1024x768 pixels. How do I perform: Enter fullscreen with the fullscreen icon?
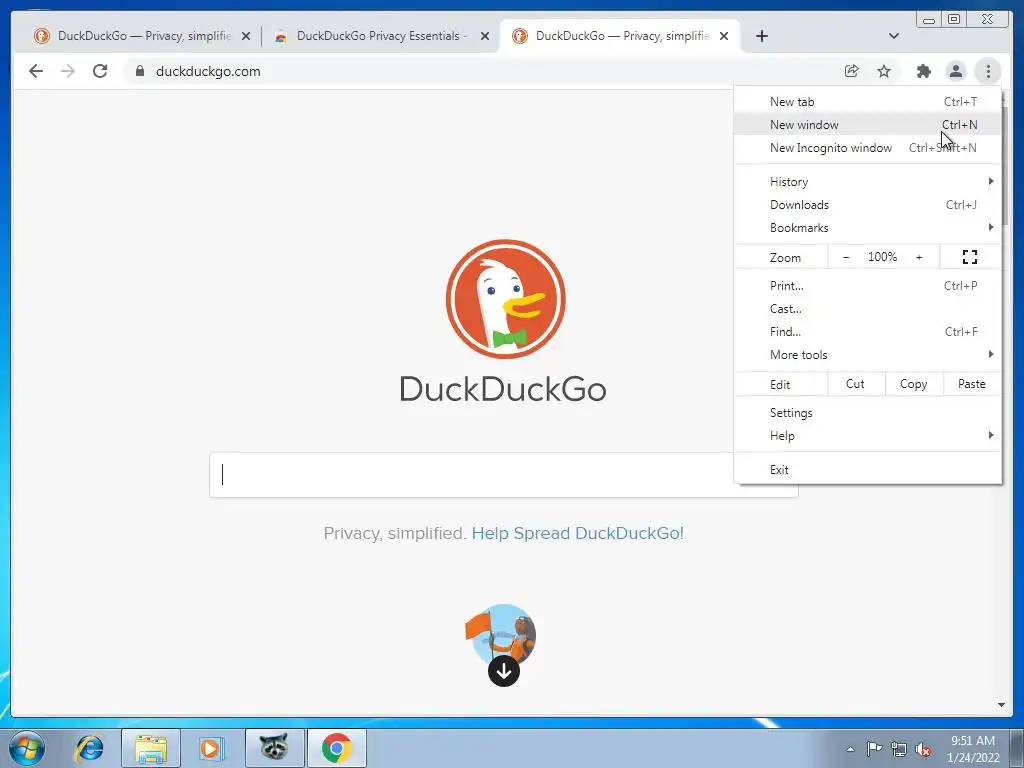coord(970,257)
